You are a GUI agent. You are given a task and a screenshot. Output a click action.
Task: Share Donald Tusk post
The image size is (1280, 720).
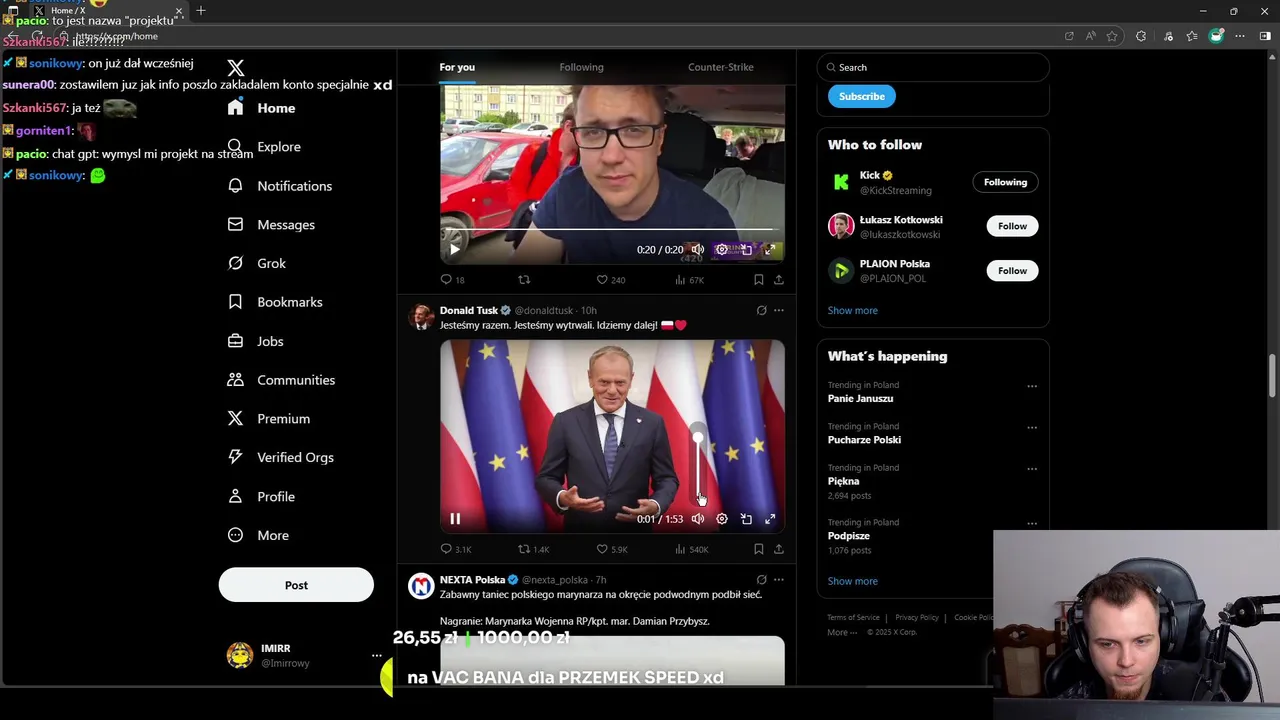pos(778,549)
